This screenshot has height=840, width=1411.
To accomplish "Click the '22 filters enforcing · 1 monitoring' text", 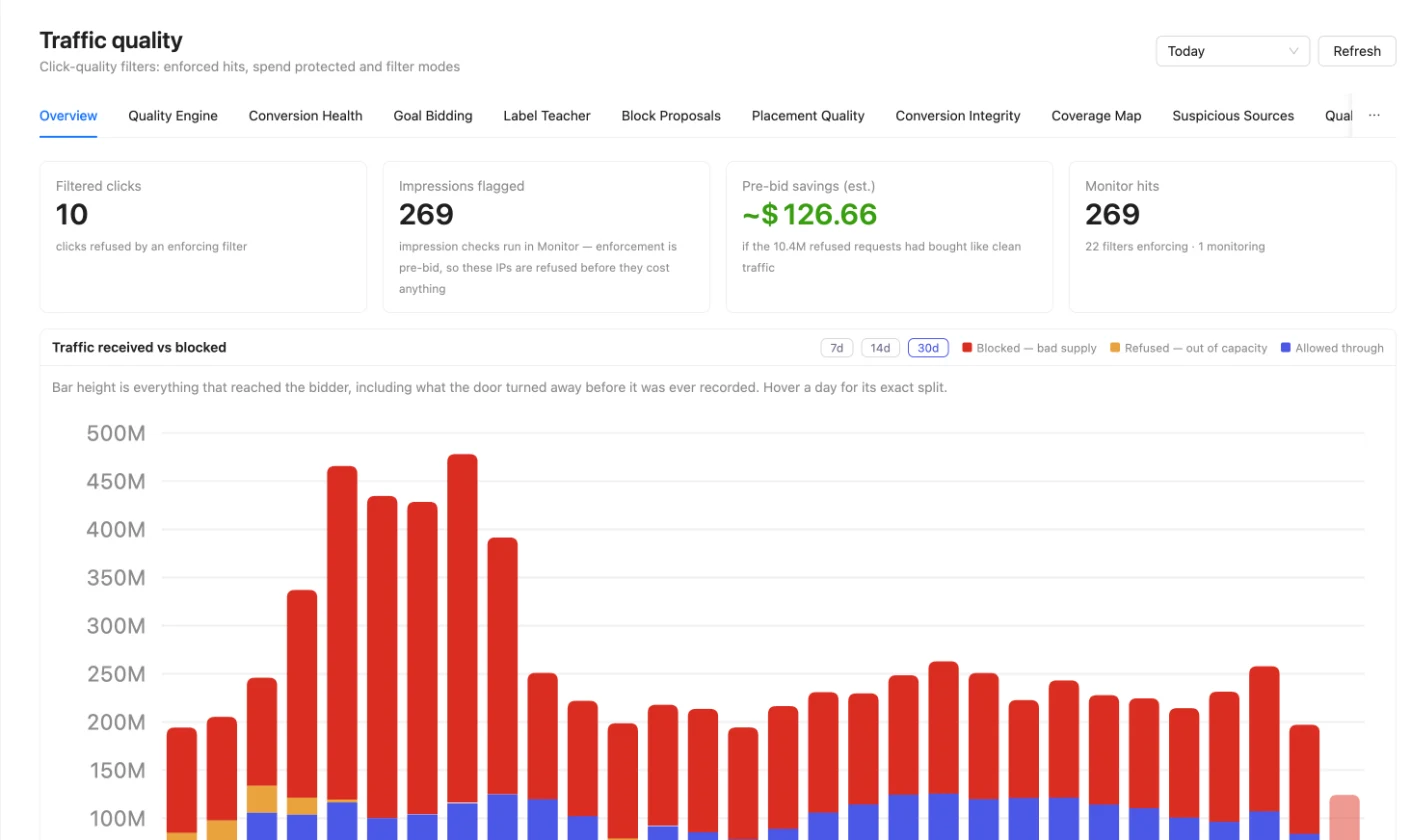I will [x=1175, y=246].
